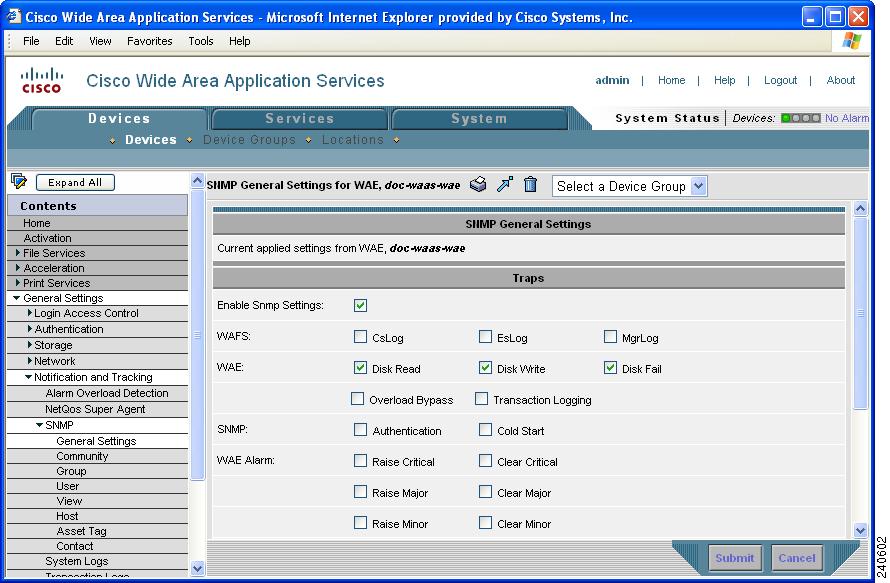Check the SNMP Authentication trap checkbox

click(x=360, y=430)
